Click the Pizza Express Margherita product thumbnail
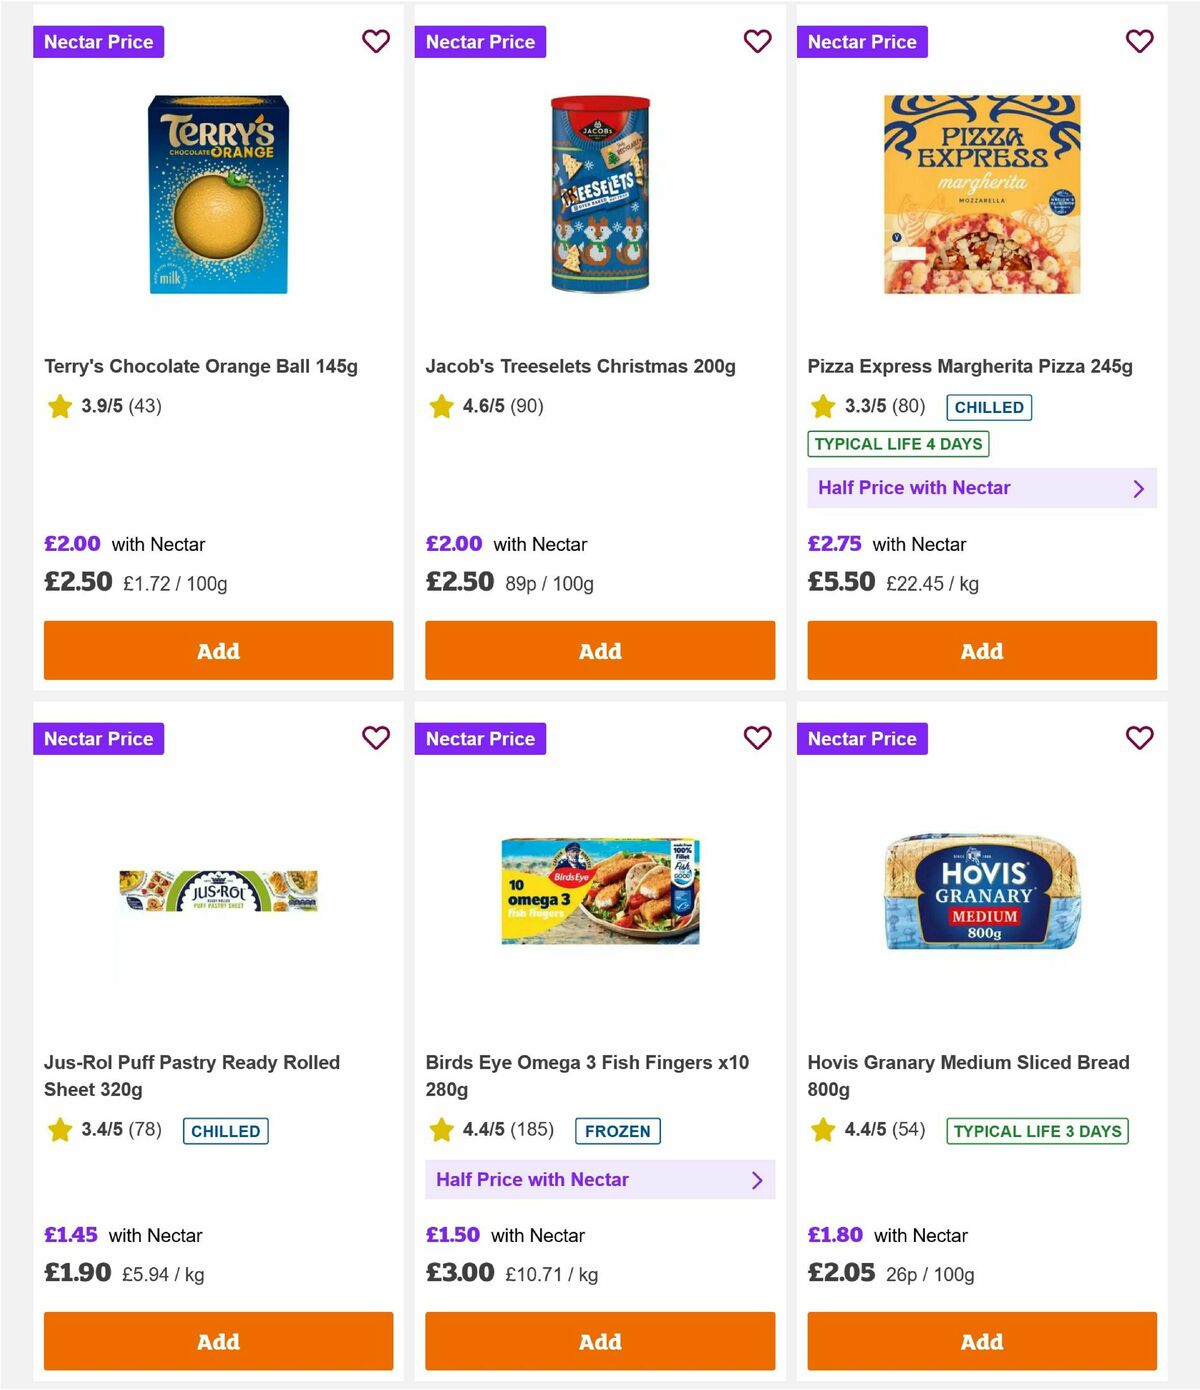The height and width of the screenshot is (1390, 1200). click(x=982, y=194)
